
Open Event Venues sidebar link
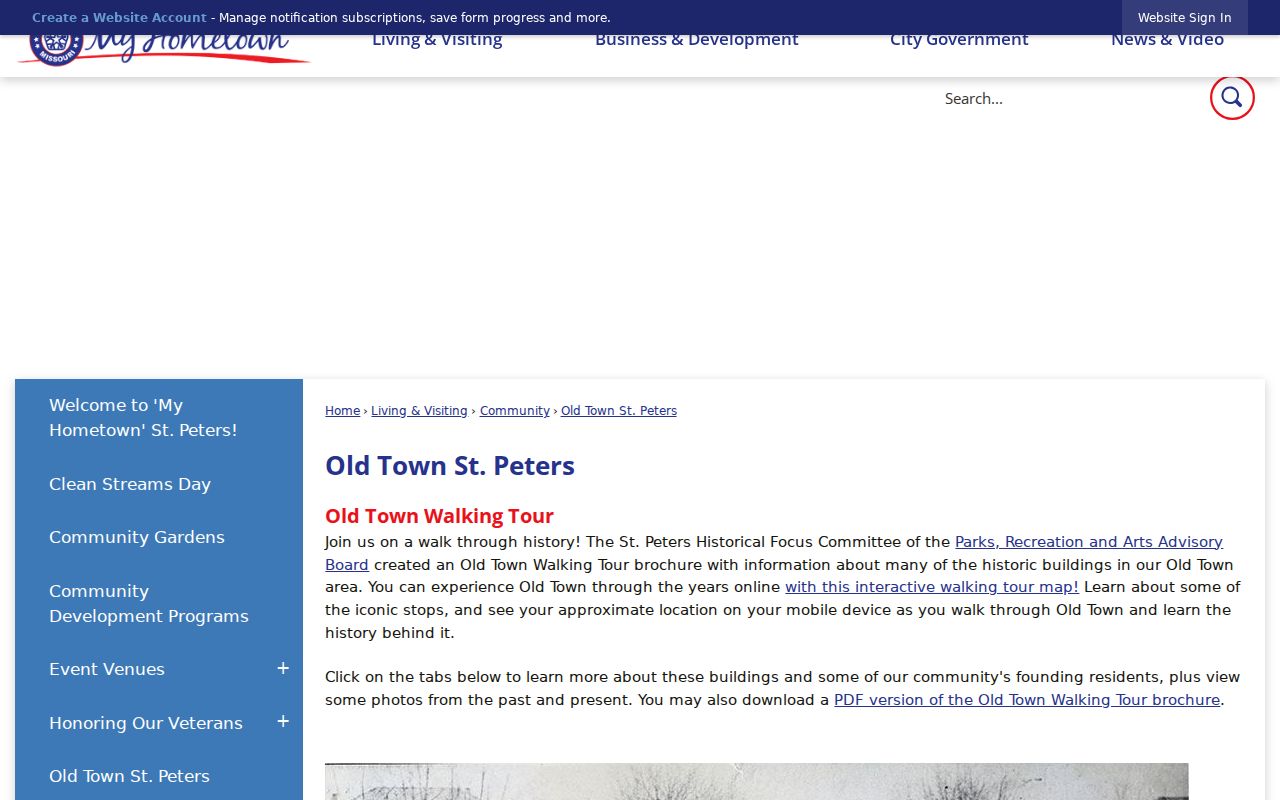point(107,669)
